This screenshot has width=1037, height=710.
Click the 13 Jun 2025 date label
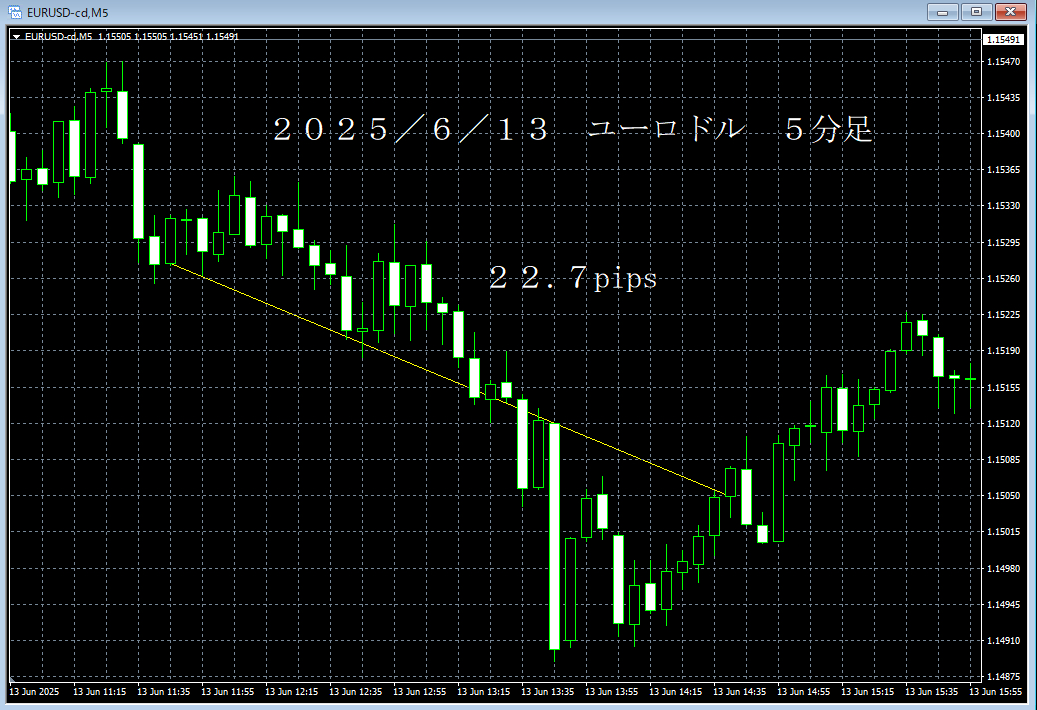click(34, 691)
